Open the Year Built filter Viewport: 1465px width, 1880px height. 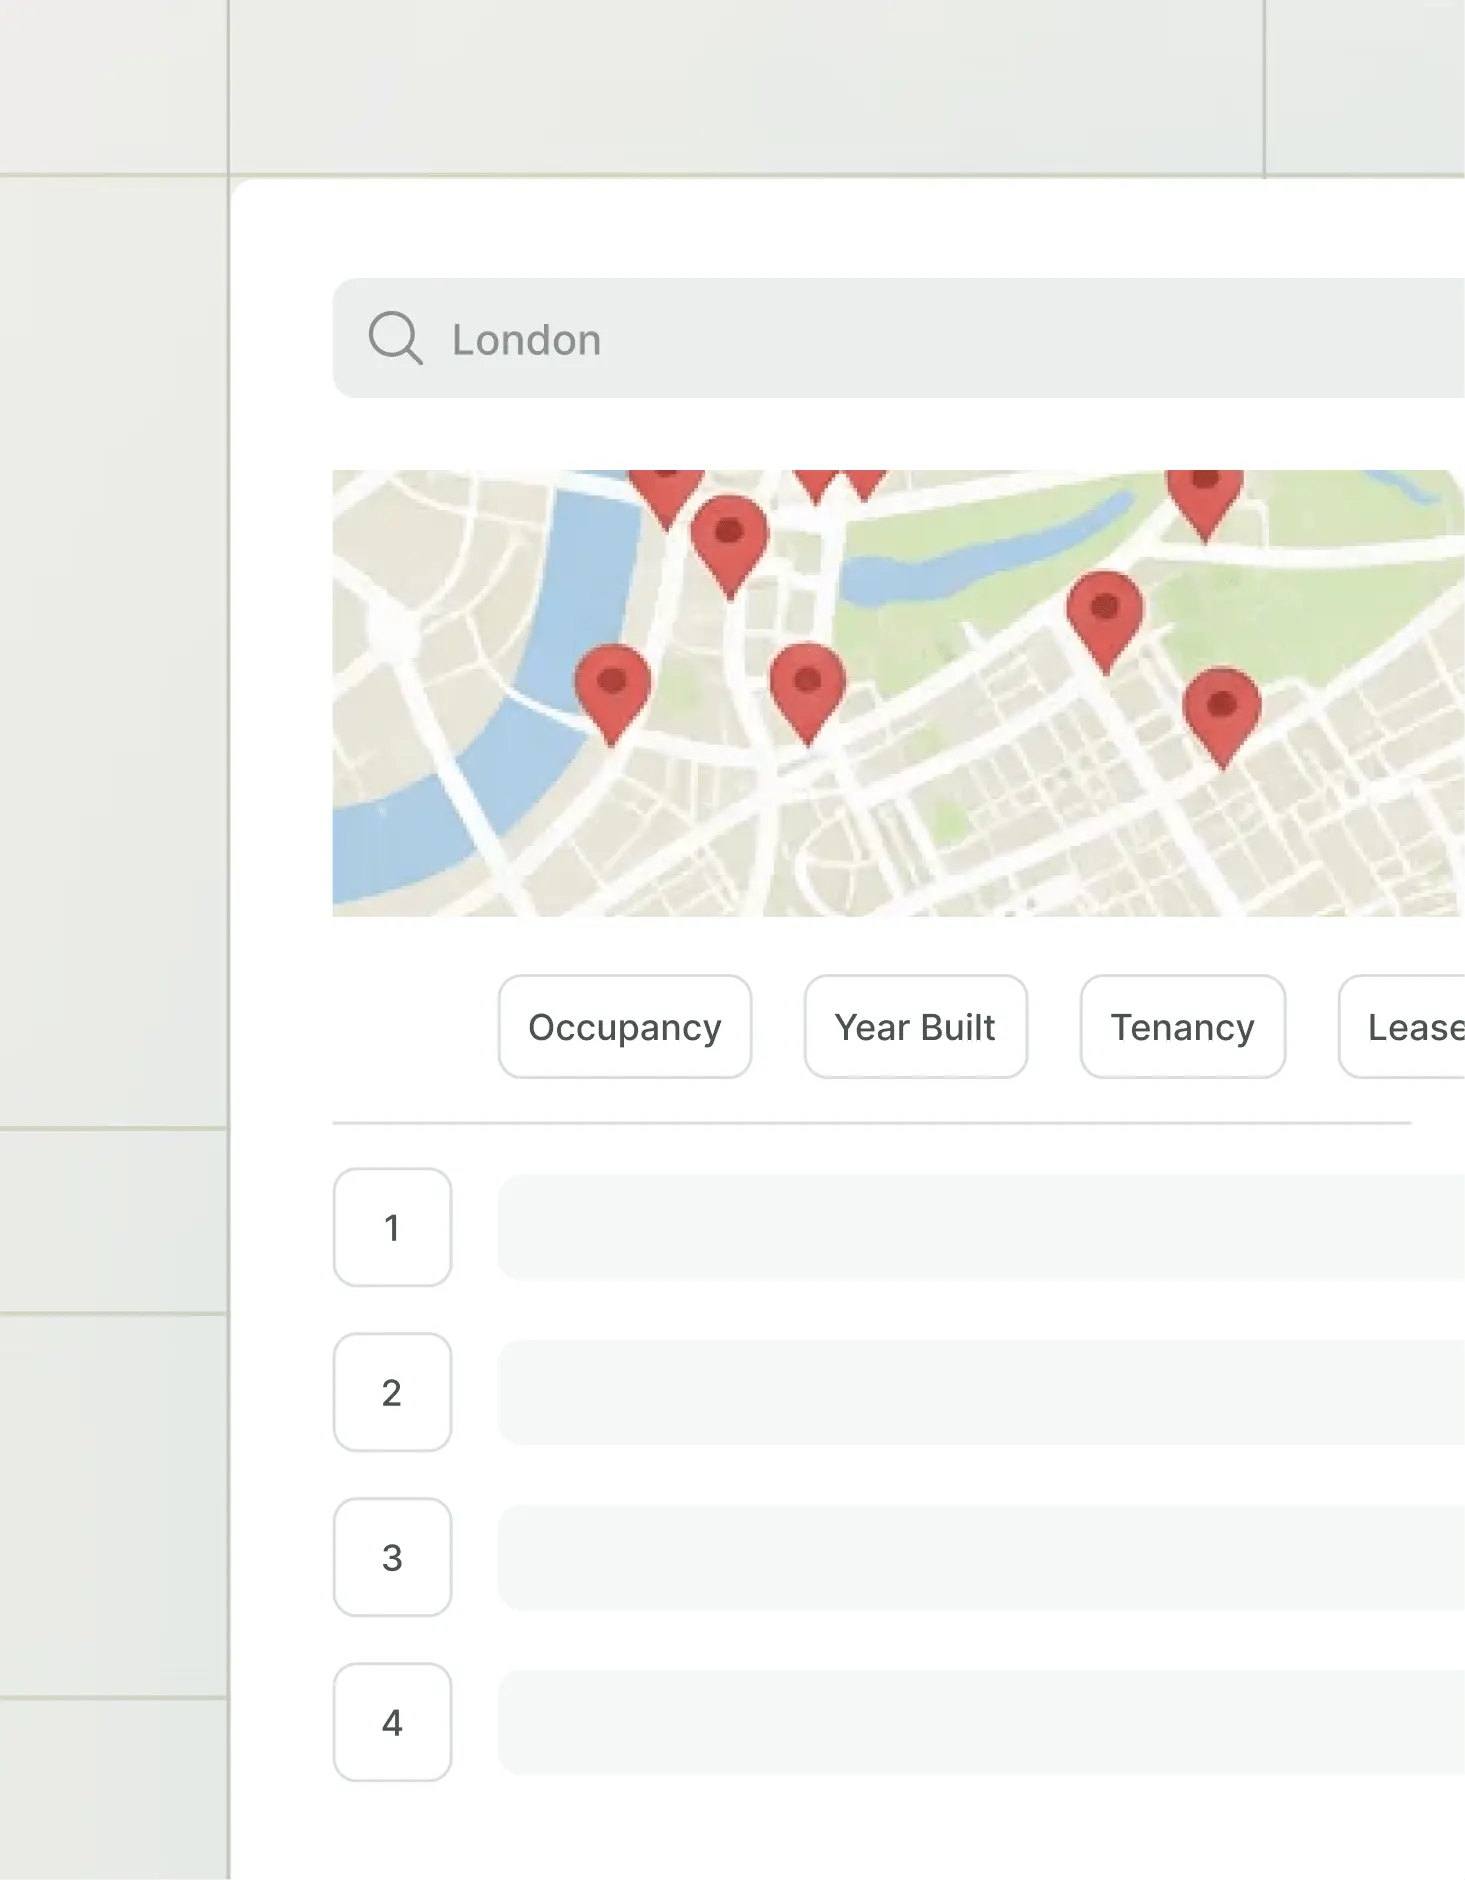(x=915, y=1027)
